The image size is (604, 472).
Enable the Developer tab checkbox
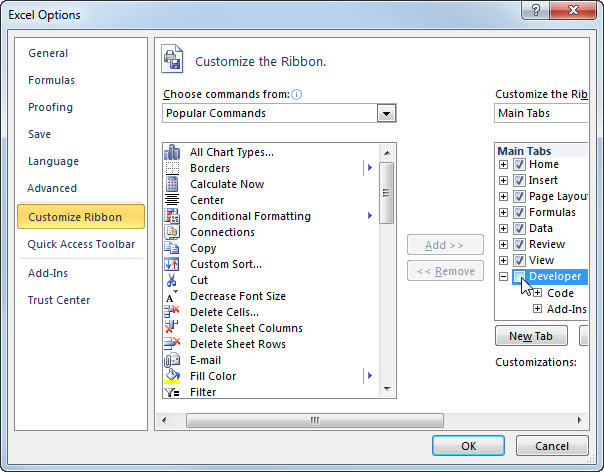click(x=519, y=276)
